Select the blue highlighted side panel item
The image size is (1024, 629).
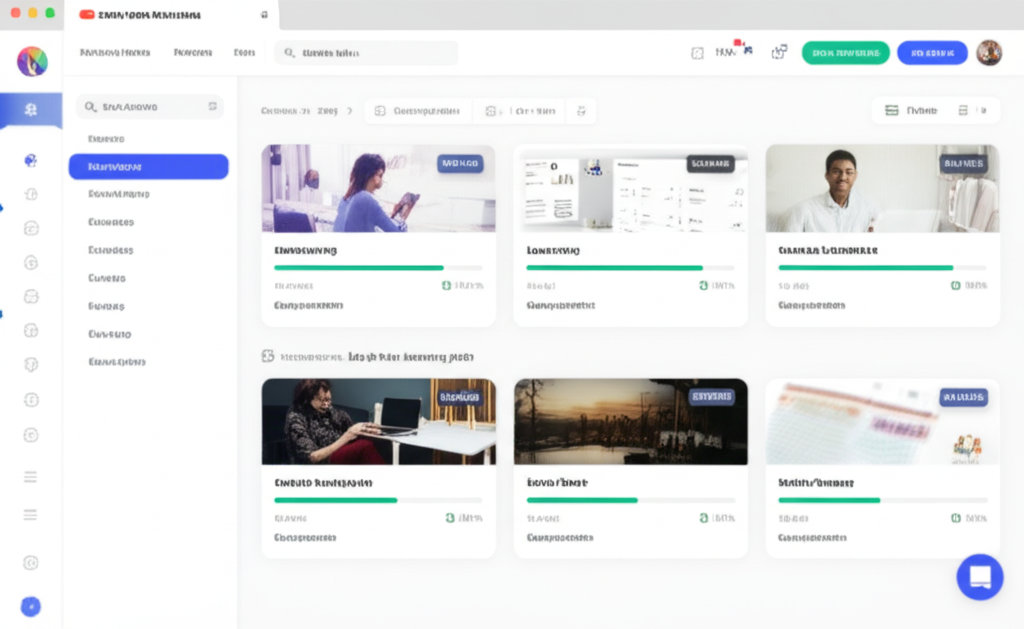[x=148, y=167]
